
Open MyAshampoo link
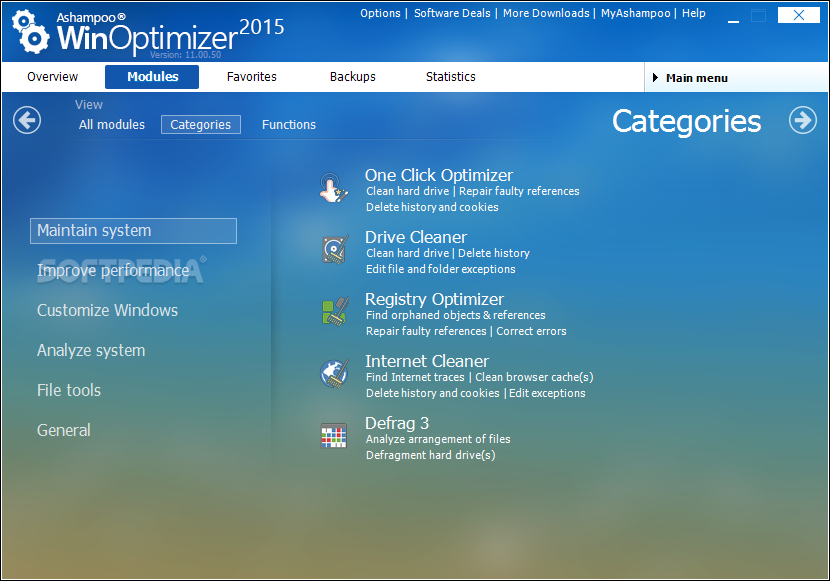(x=635, y=13)
